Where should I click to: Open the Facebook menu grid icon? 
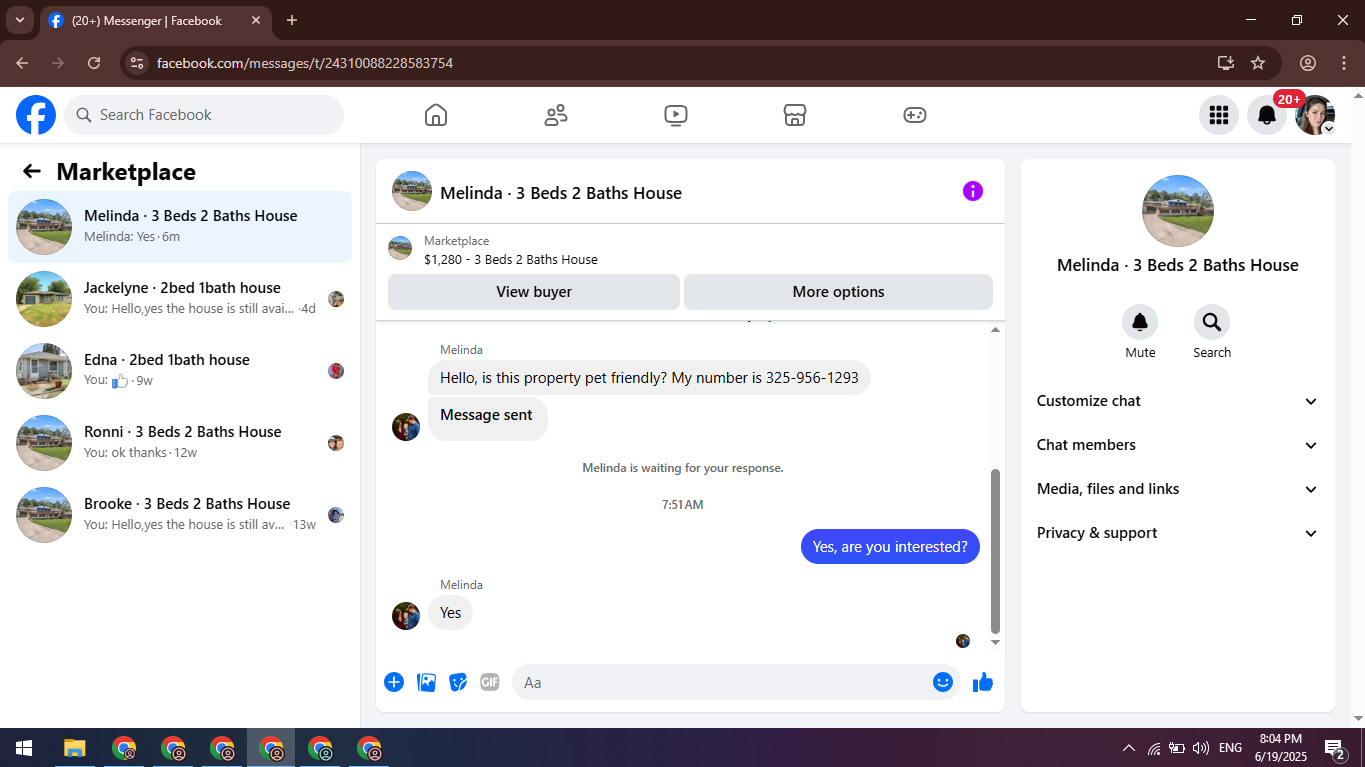click(x=1219, y=115)
